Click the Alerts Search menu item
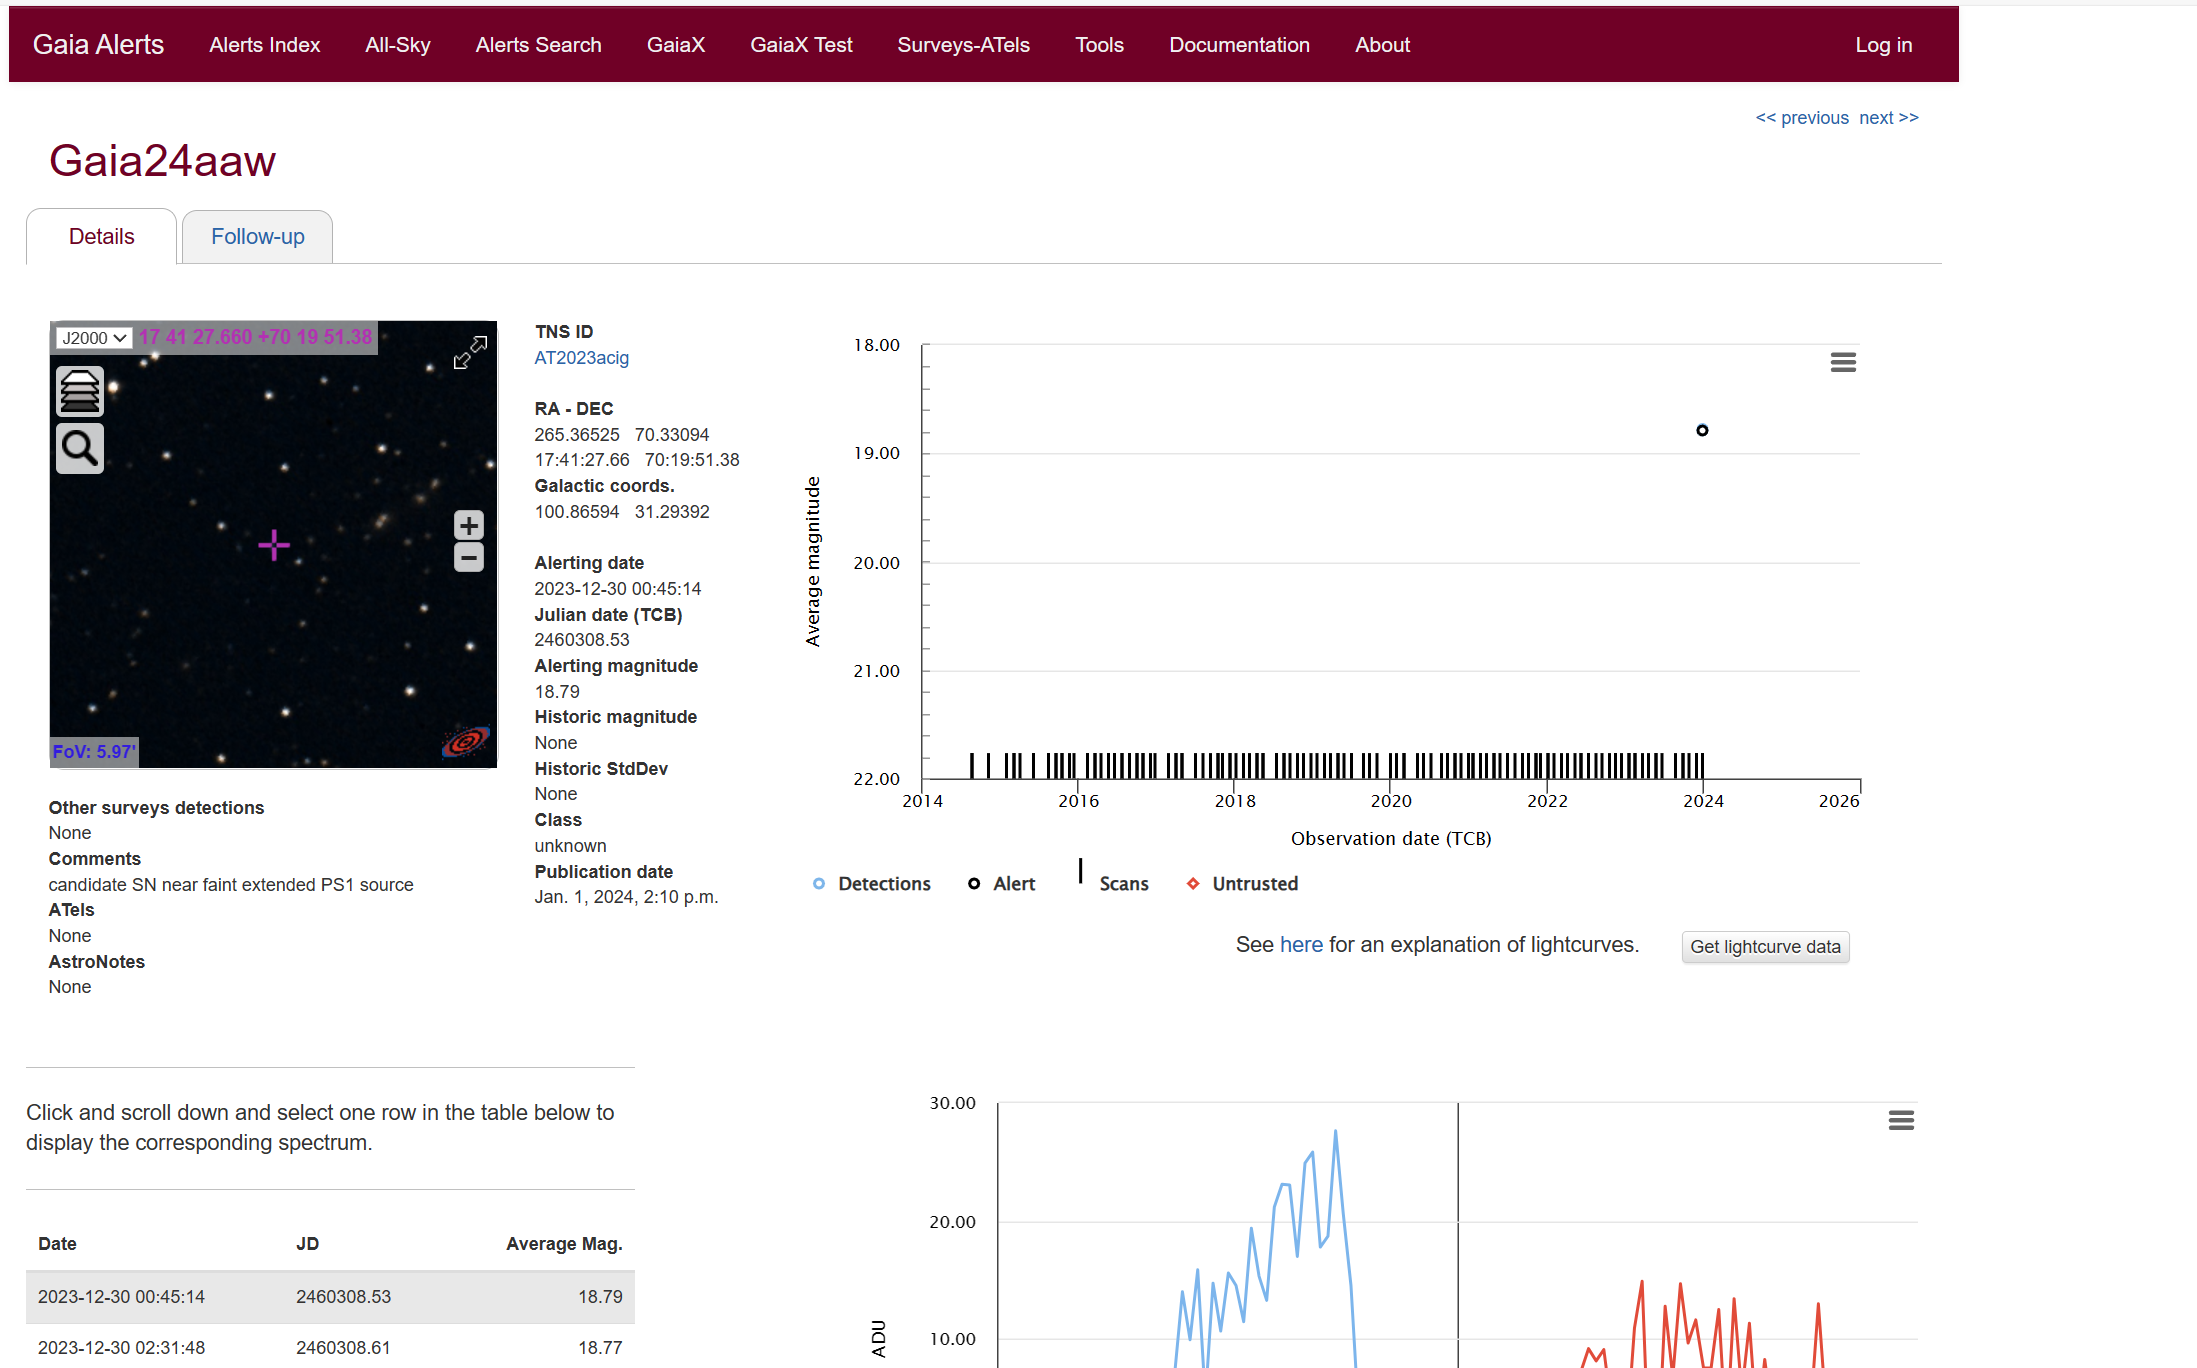2197x1368 pixels. [x=537, y=44]
